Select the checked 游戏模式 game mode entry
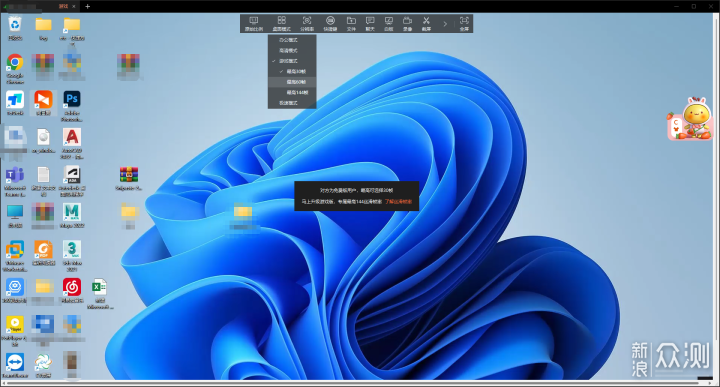 pyautogui.click(x=292, y=61)
